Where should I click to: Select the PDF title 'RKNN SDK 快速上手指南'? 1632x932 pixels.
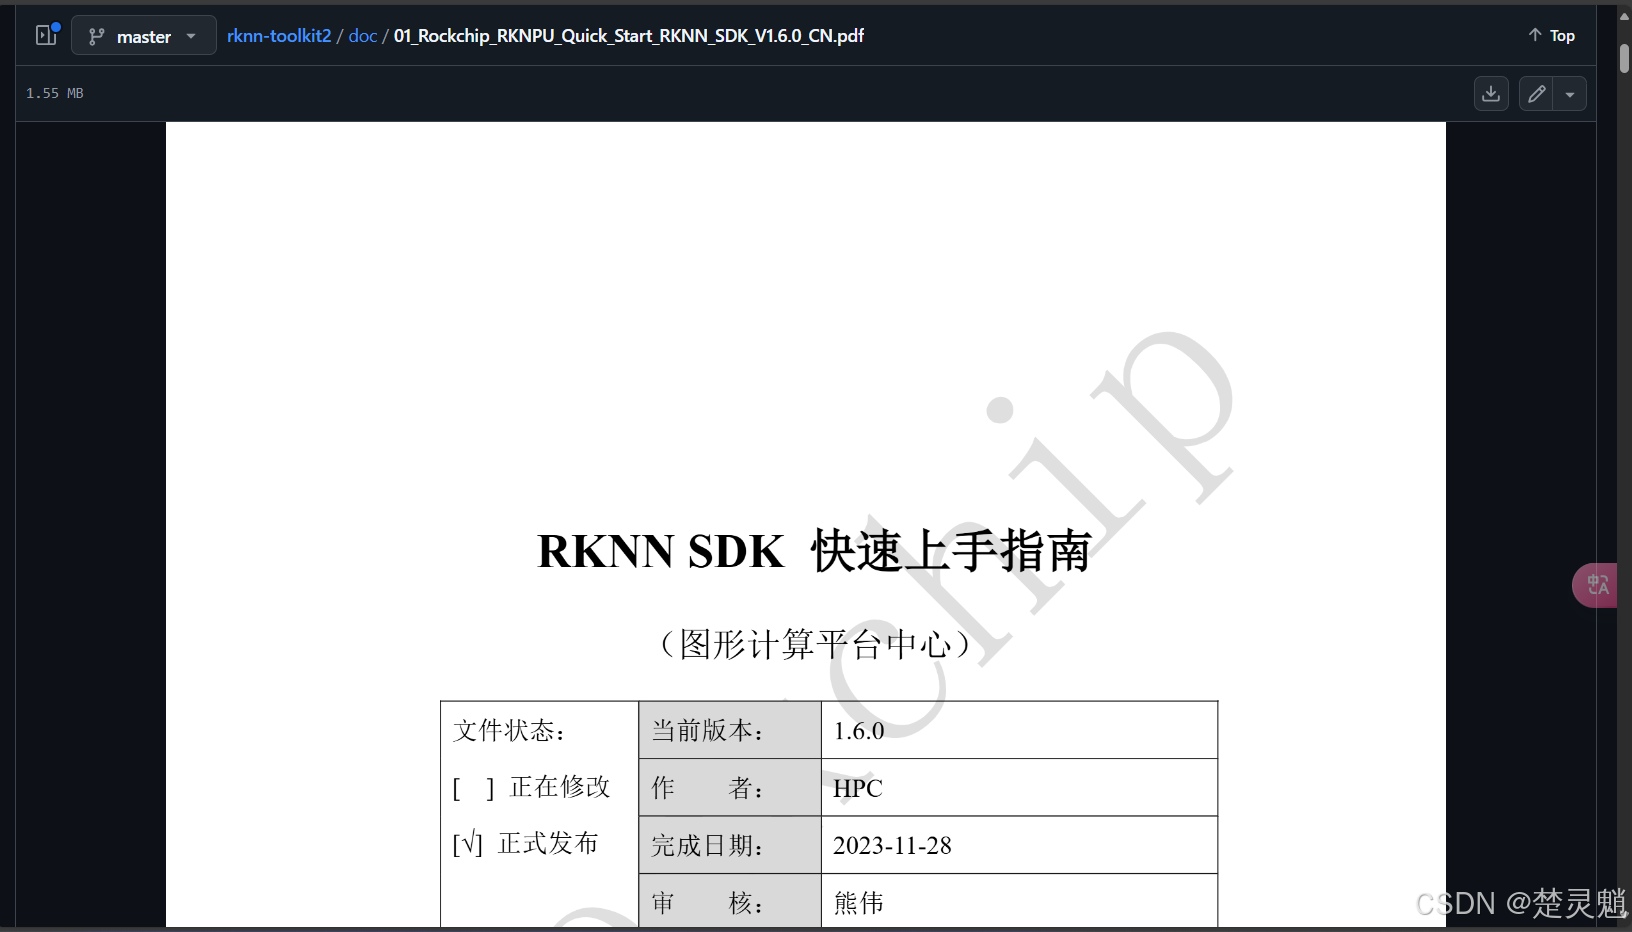(x=814, y=551)
